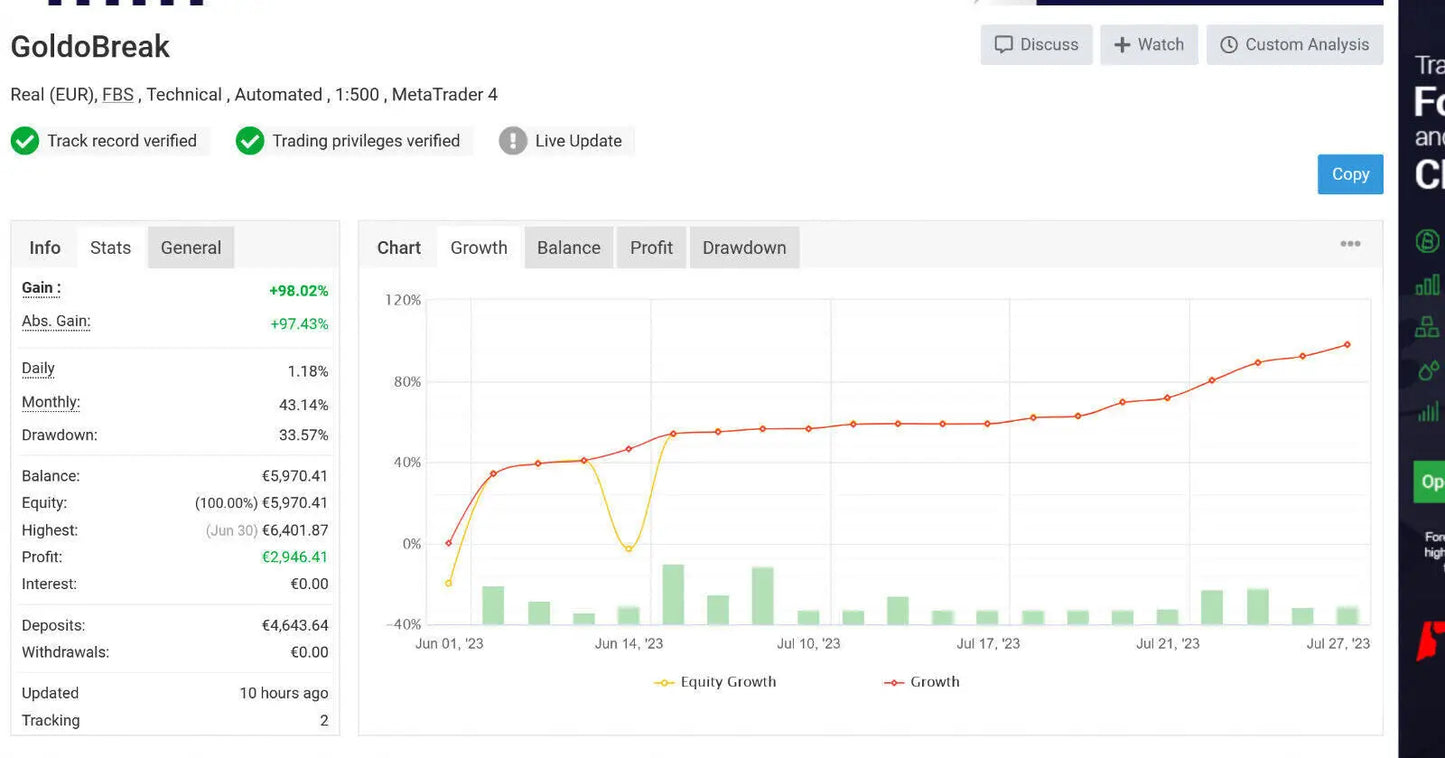Toggle the Equity Growth legend series
Image resolution: width=1445 pixels, height=758 pixels.
(x=715, y=682)
